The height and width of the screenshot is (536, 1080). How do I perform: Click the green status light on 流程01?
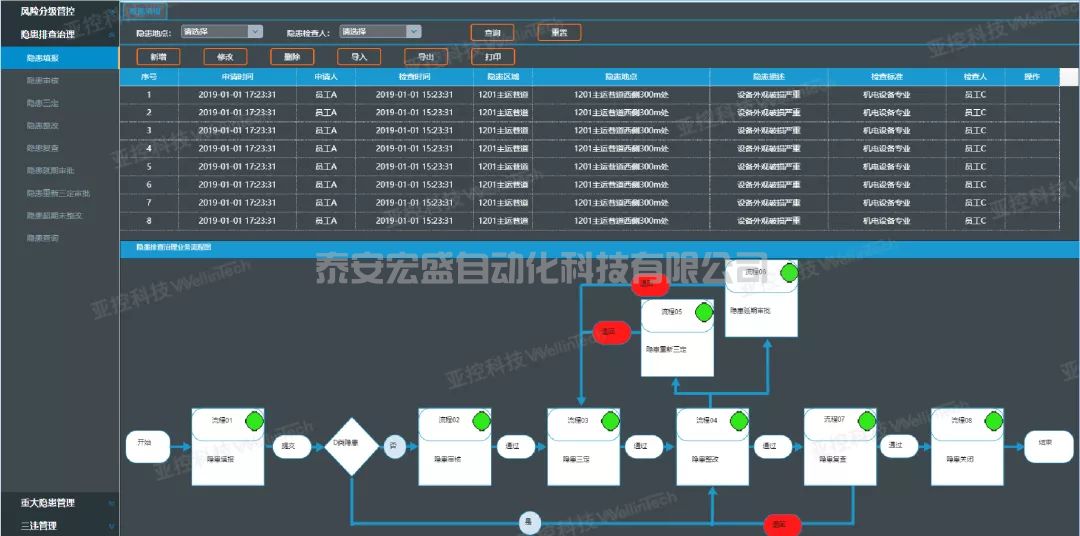coord(251,421)
